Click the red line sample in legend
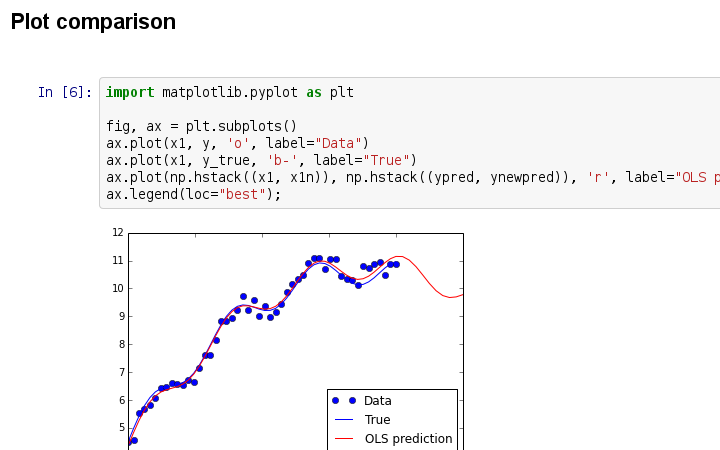The width and height of the screenshot is (720, 450). click(344, 439)
